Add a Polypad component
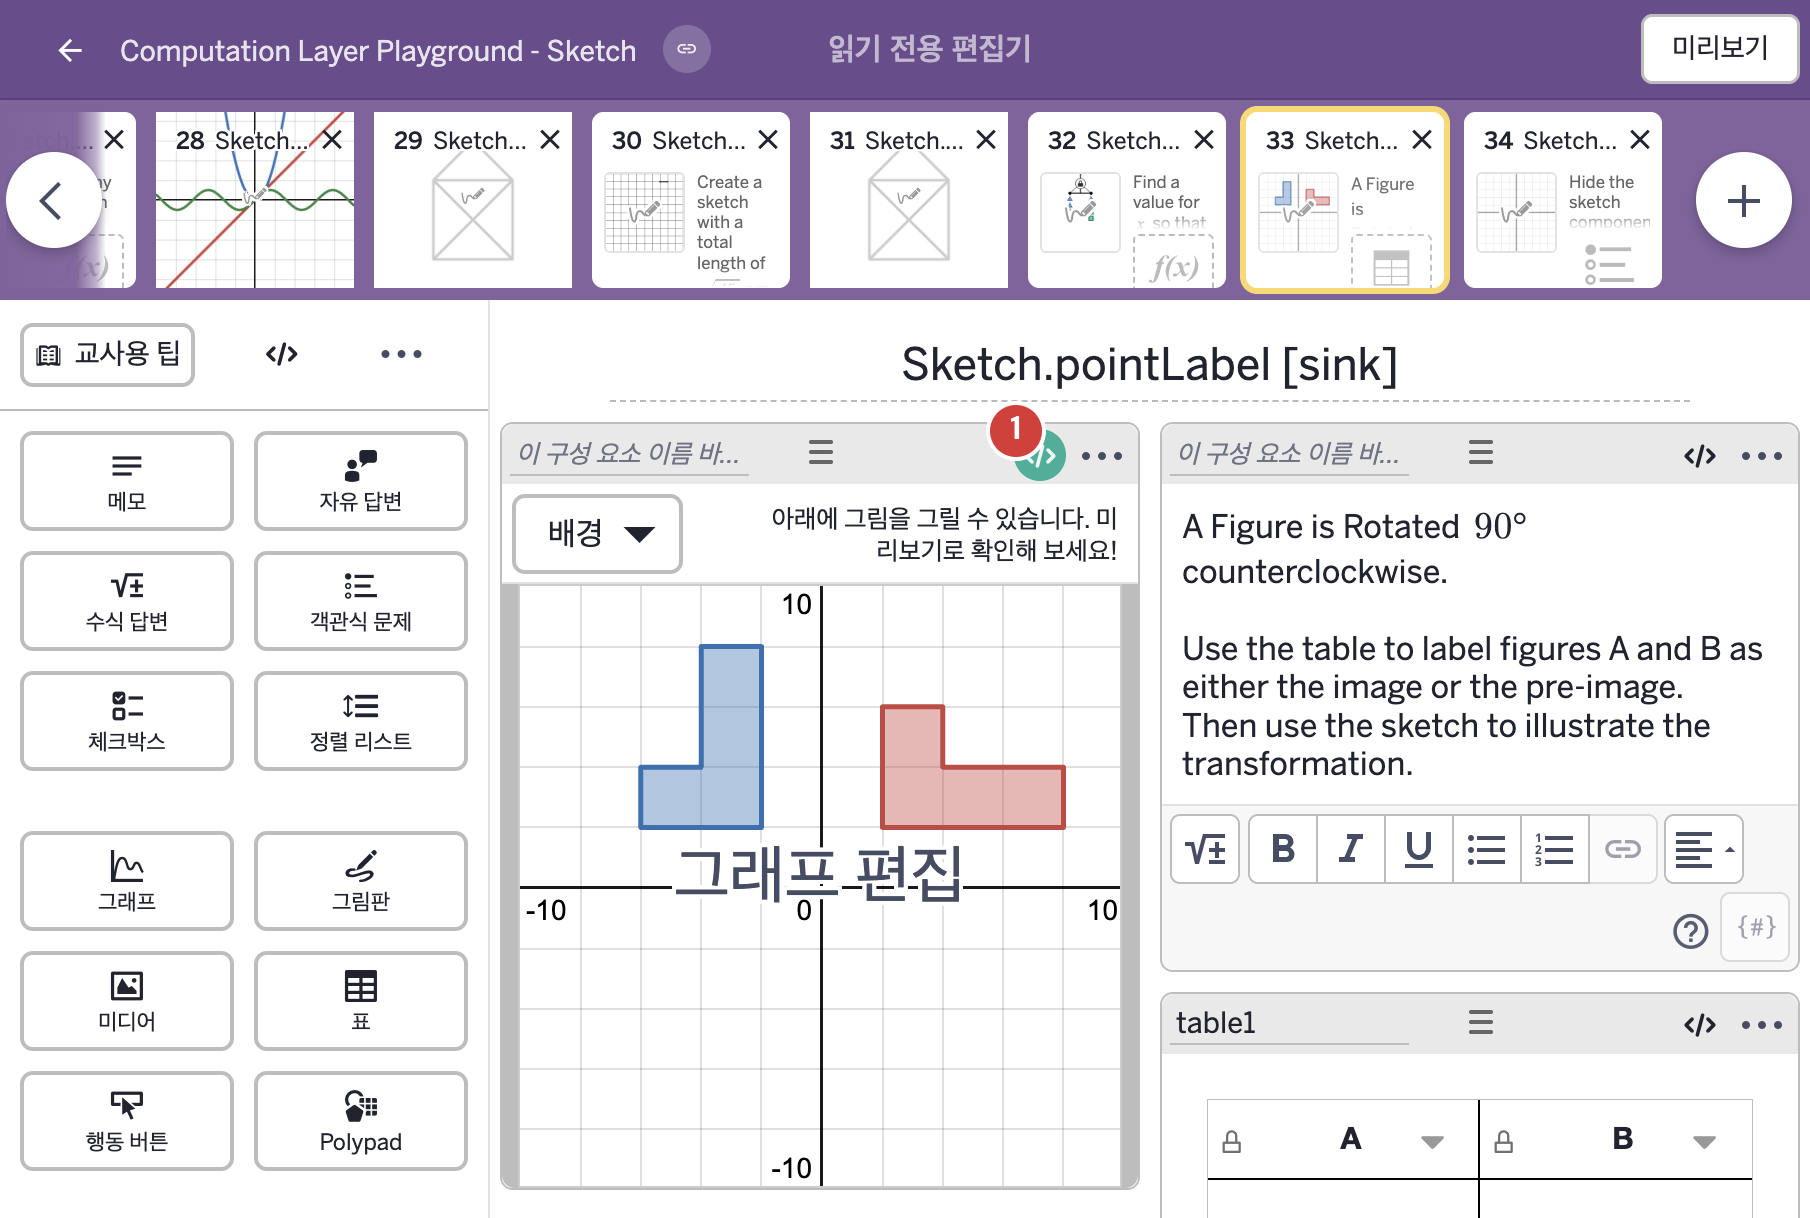Screen dimensions: 1810x1218 [361, 1121]
